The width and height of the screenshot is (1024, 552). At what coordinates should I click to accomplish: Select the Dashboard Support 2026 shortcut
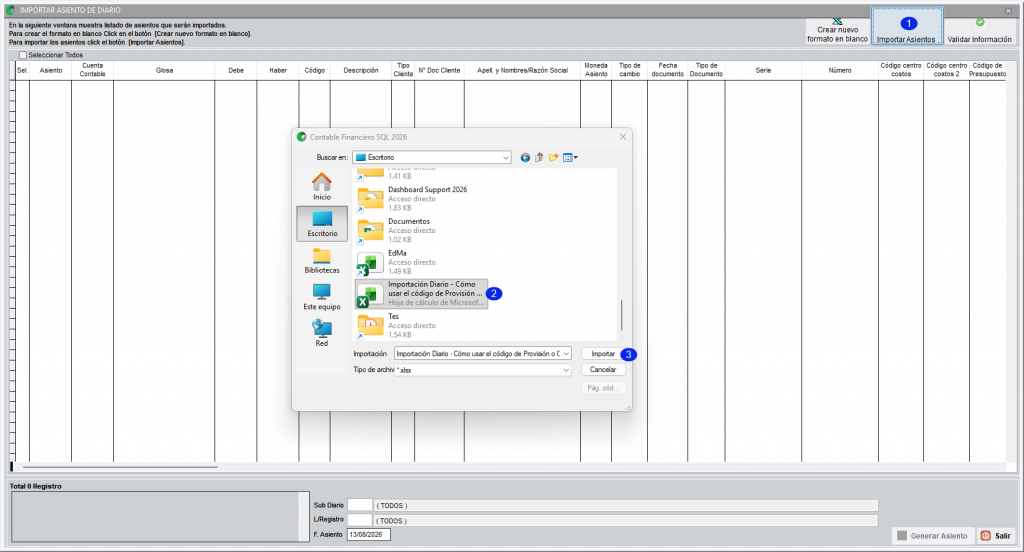(x=421, y=199)
